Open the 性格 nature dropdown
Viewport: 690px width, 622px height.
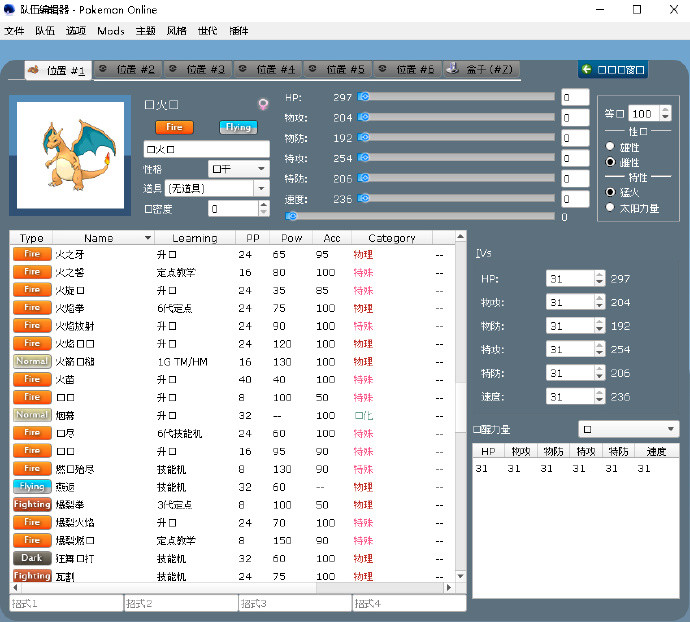[x=239, y=169]
